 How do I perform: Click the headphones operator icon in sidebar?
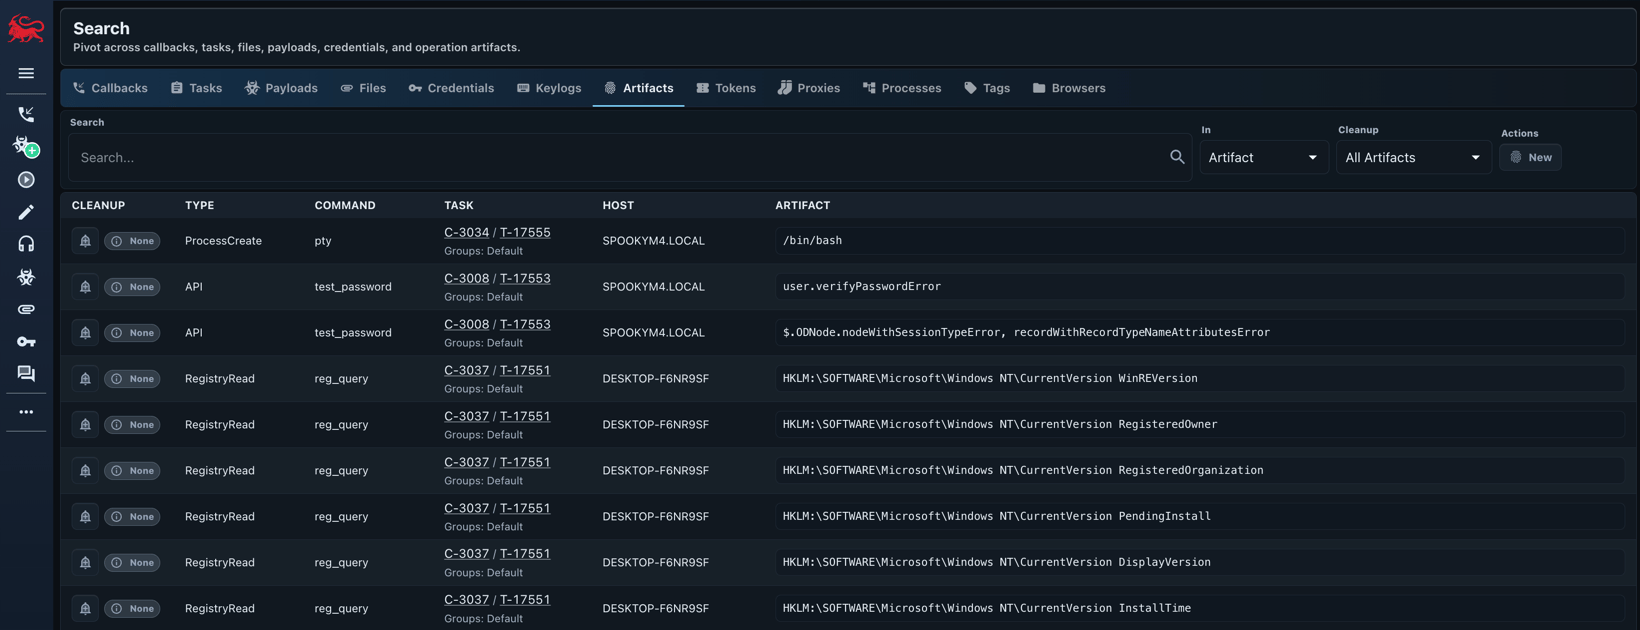point(26,244)
